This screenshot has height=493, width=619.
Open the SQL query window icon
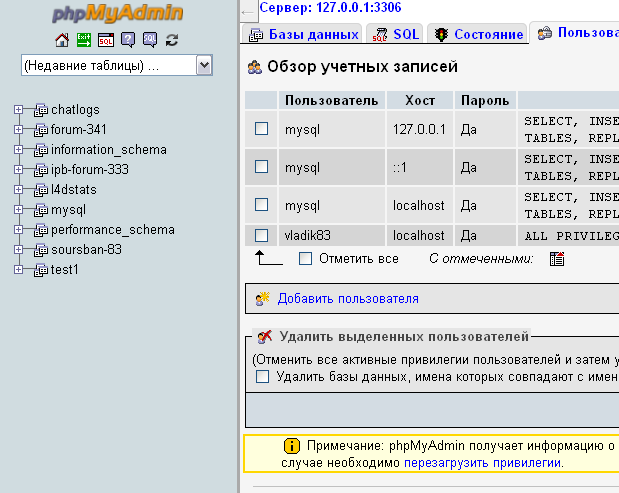106,40
